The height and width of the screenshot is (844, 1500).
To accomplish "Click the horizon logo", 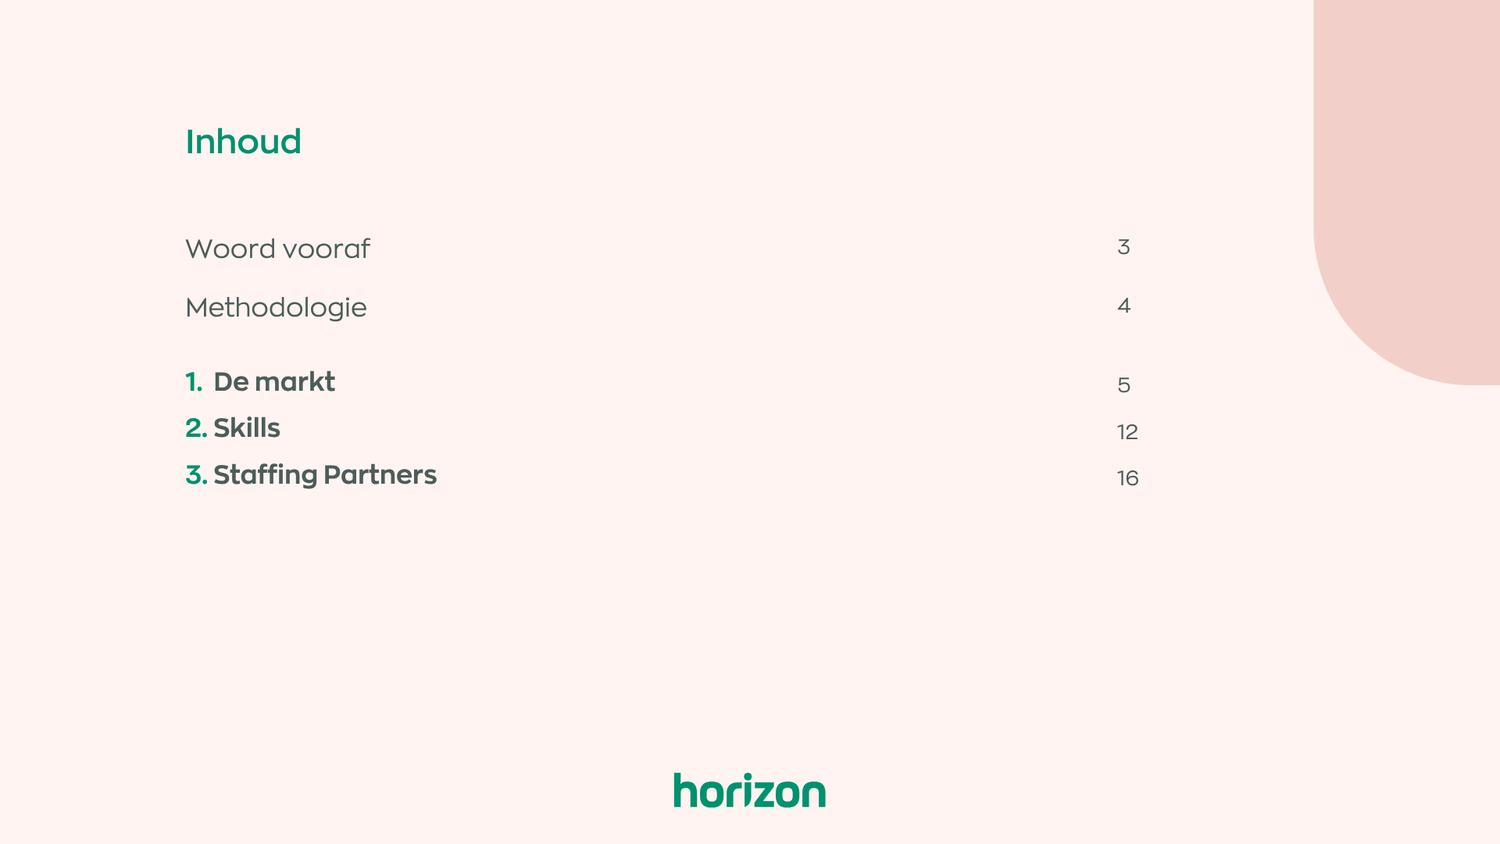I will click(x=749, y=790).
